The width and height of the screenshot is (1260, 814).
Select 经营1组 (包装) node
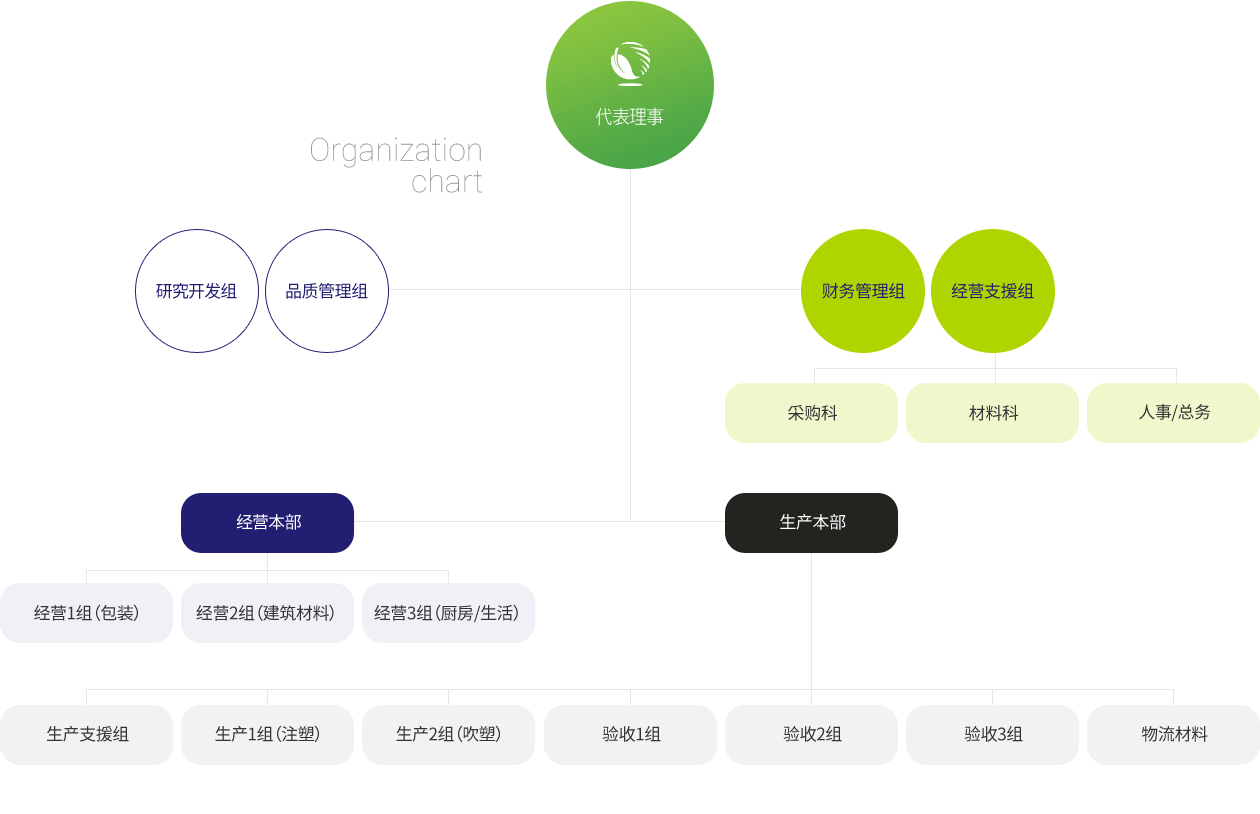click(86, 613)
